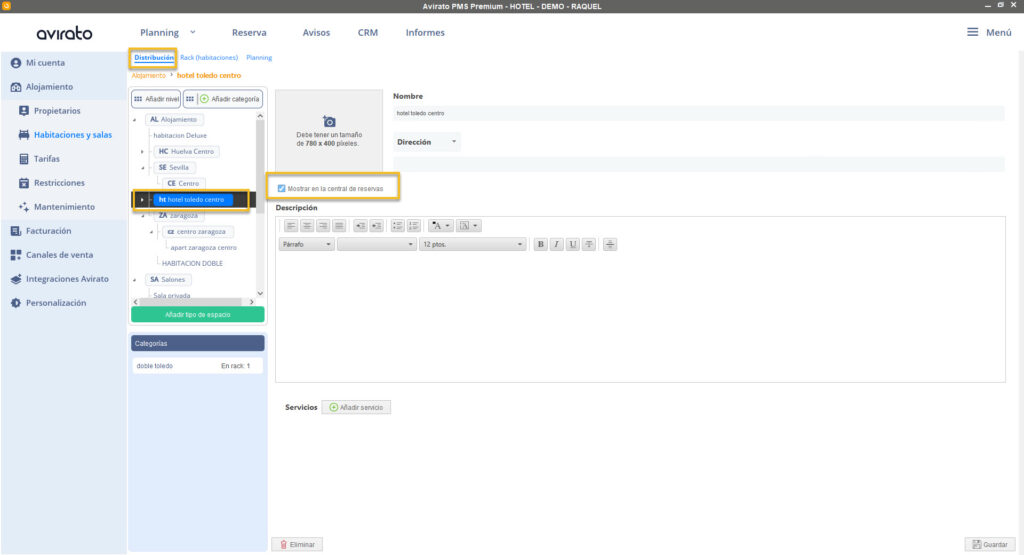Collapse centro zaragoza tree node
The height and width of the screenshot is (555, 1024).
point(152,232)
